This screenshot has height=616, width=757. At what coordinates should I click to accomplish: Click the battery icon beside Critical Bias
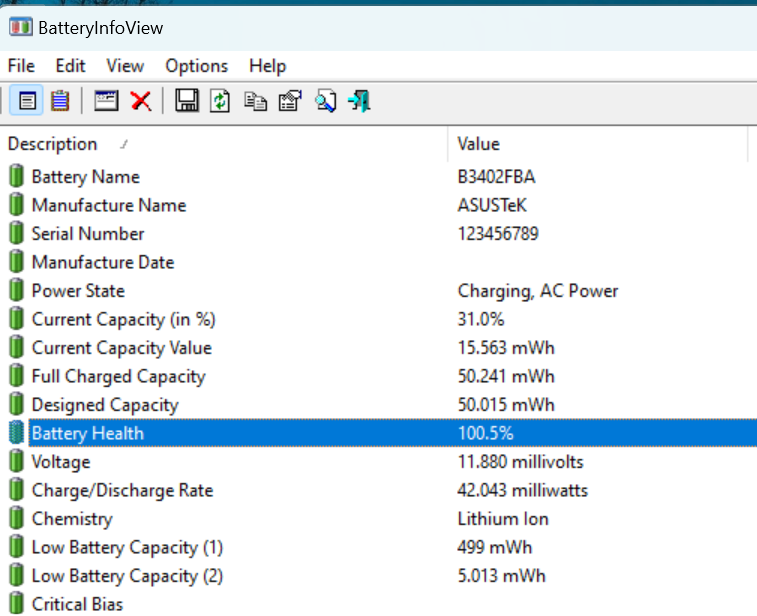coord(16,603)
